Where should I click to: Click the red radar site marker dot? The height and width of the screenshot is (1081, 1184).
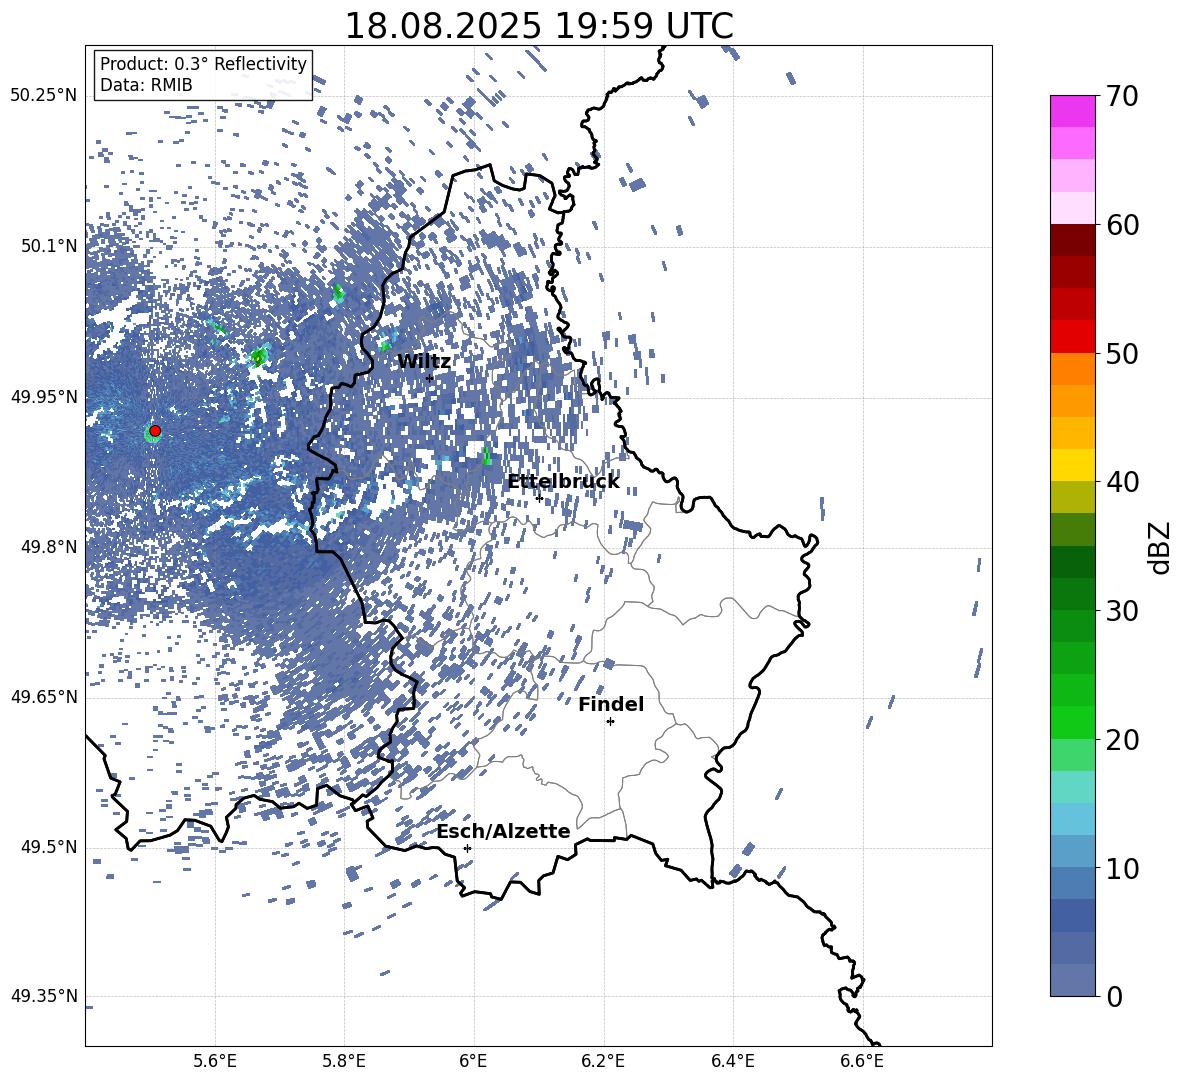155,431
